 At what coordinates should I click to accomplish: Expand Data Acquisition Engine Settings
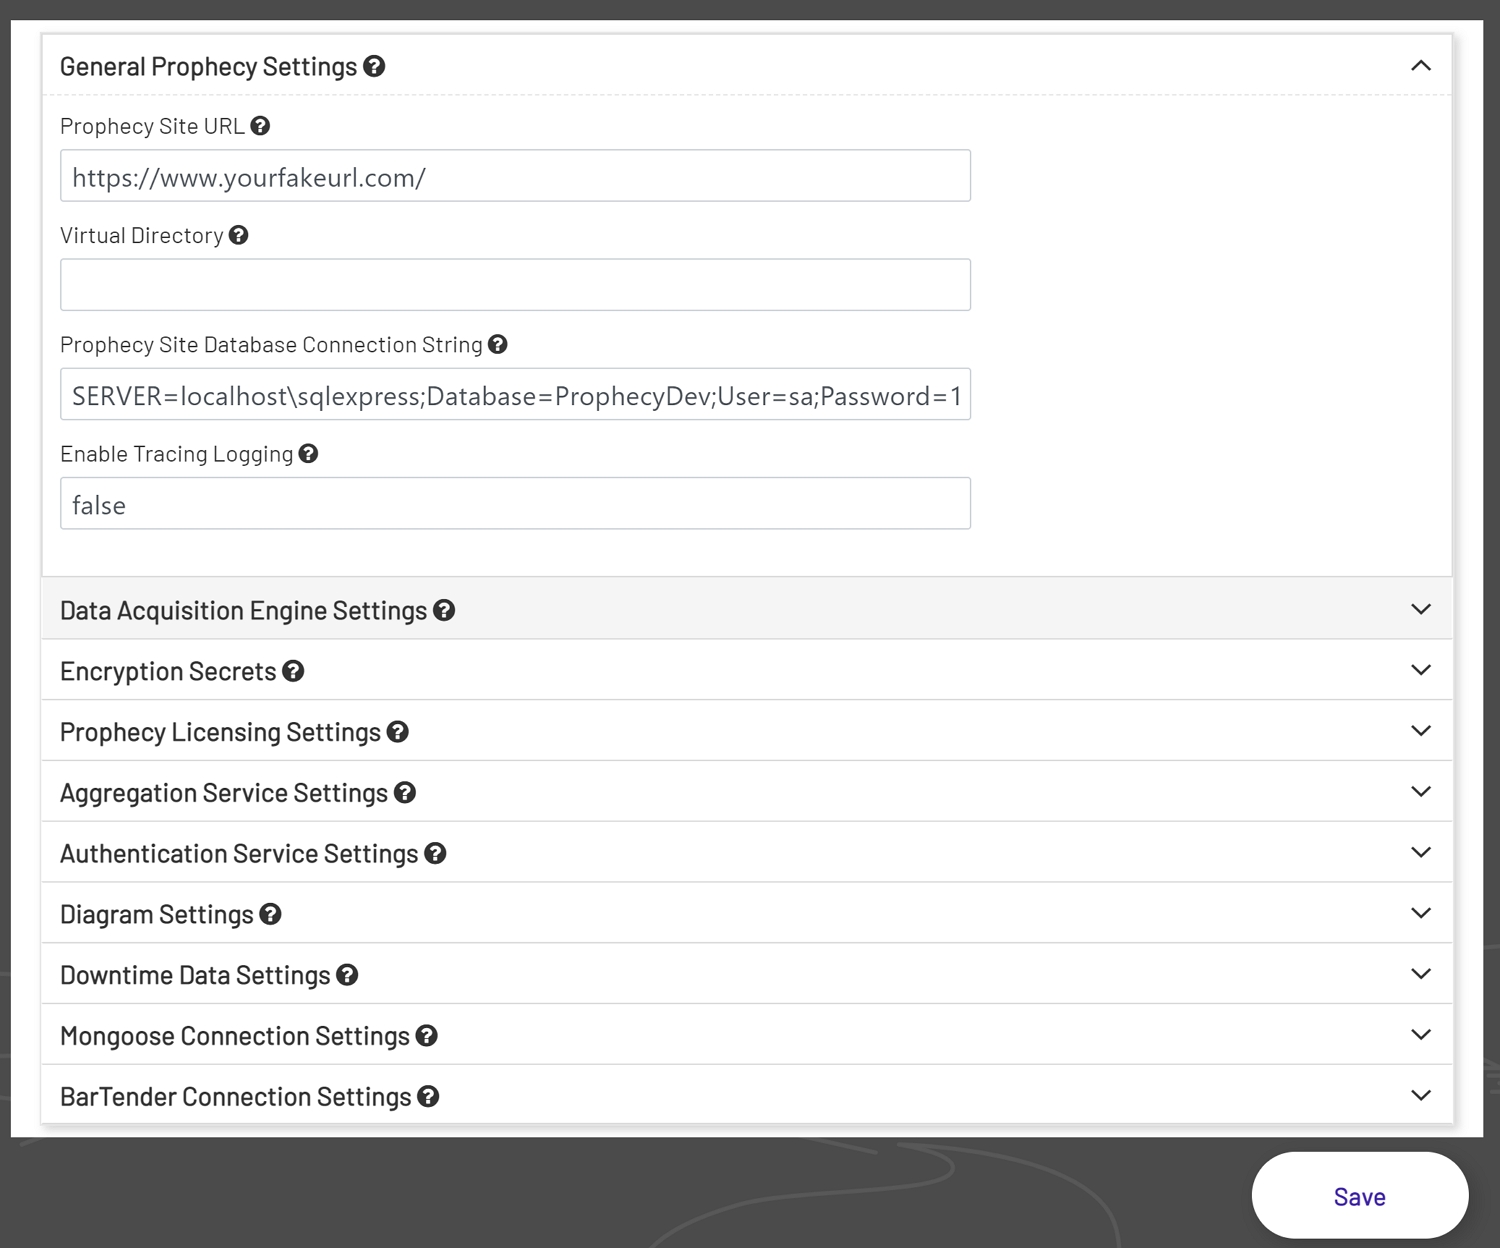coord(1421,608)
